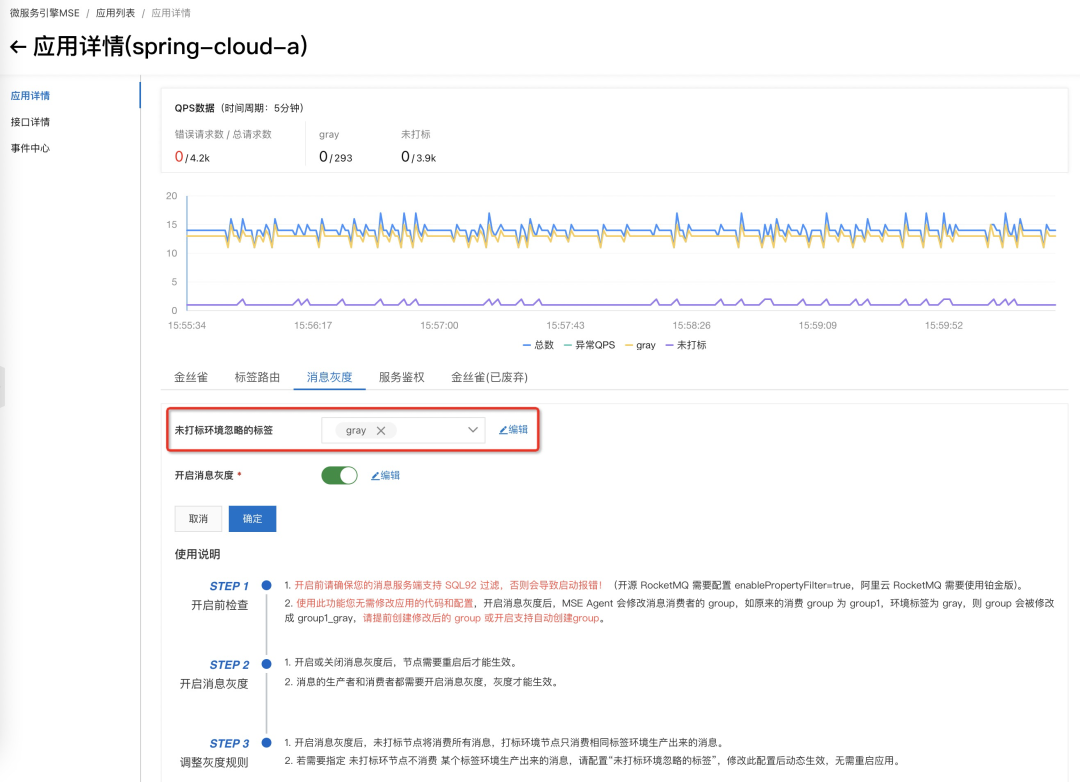Click the STEP 1 blue marker dot

pyautogui.click(x=267, y=586)
